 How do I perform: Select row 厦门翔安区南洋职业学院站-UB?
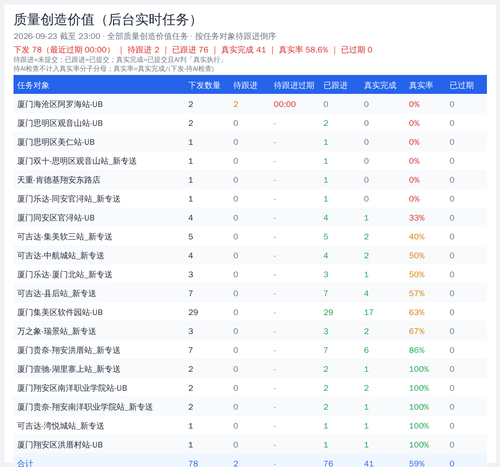[x=250, y=388]
